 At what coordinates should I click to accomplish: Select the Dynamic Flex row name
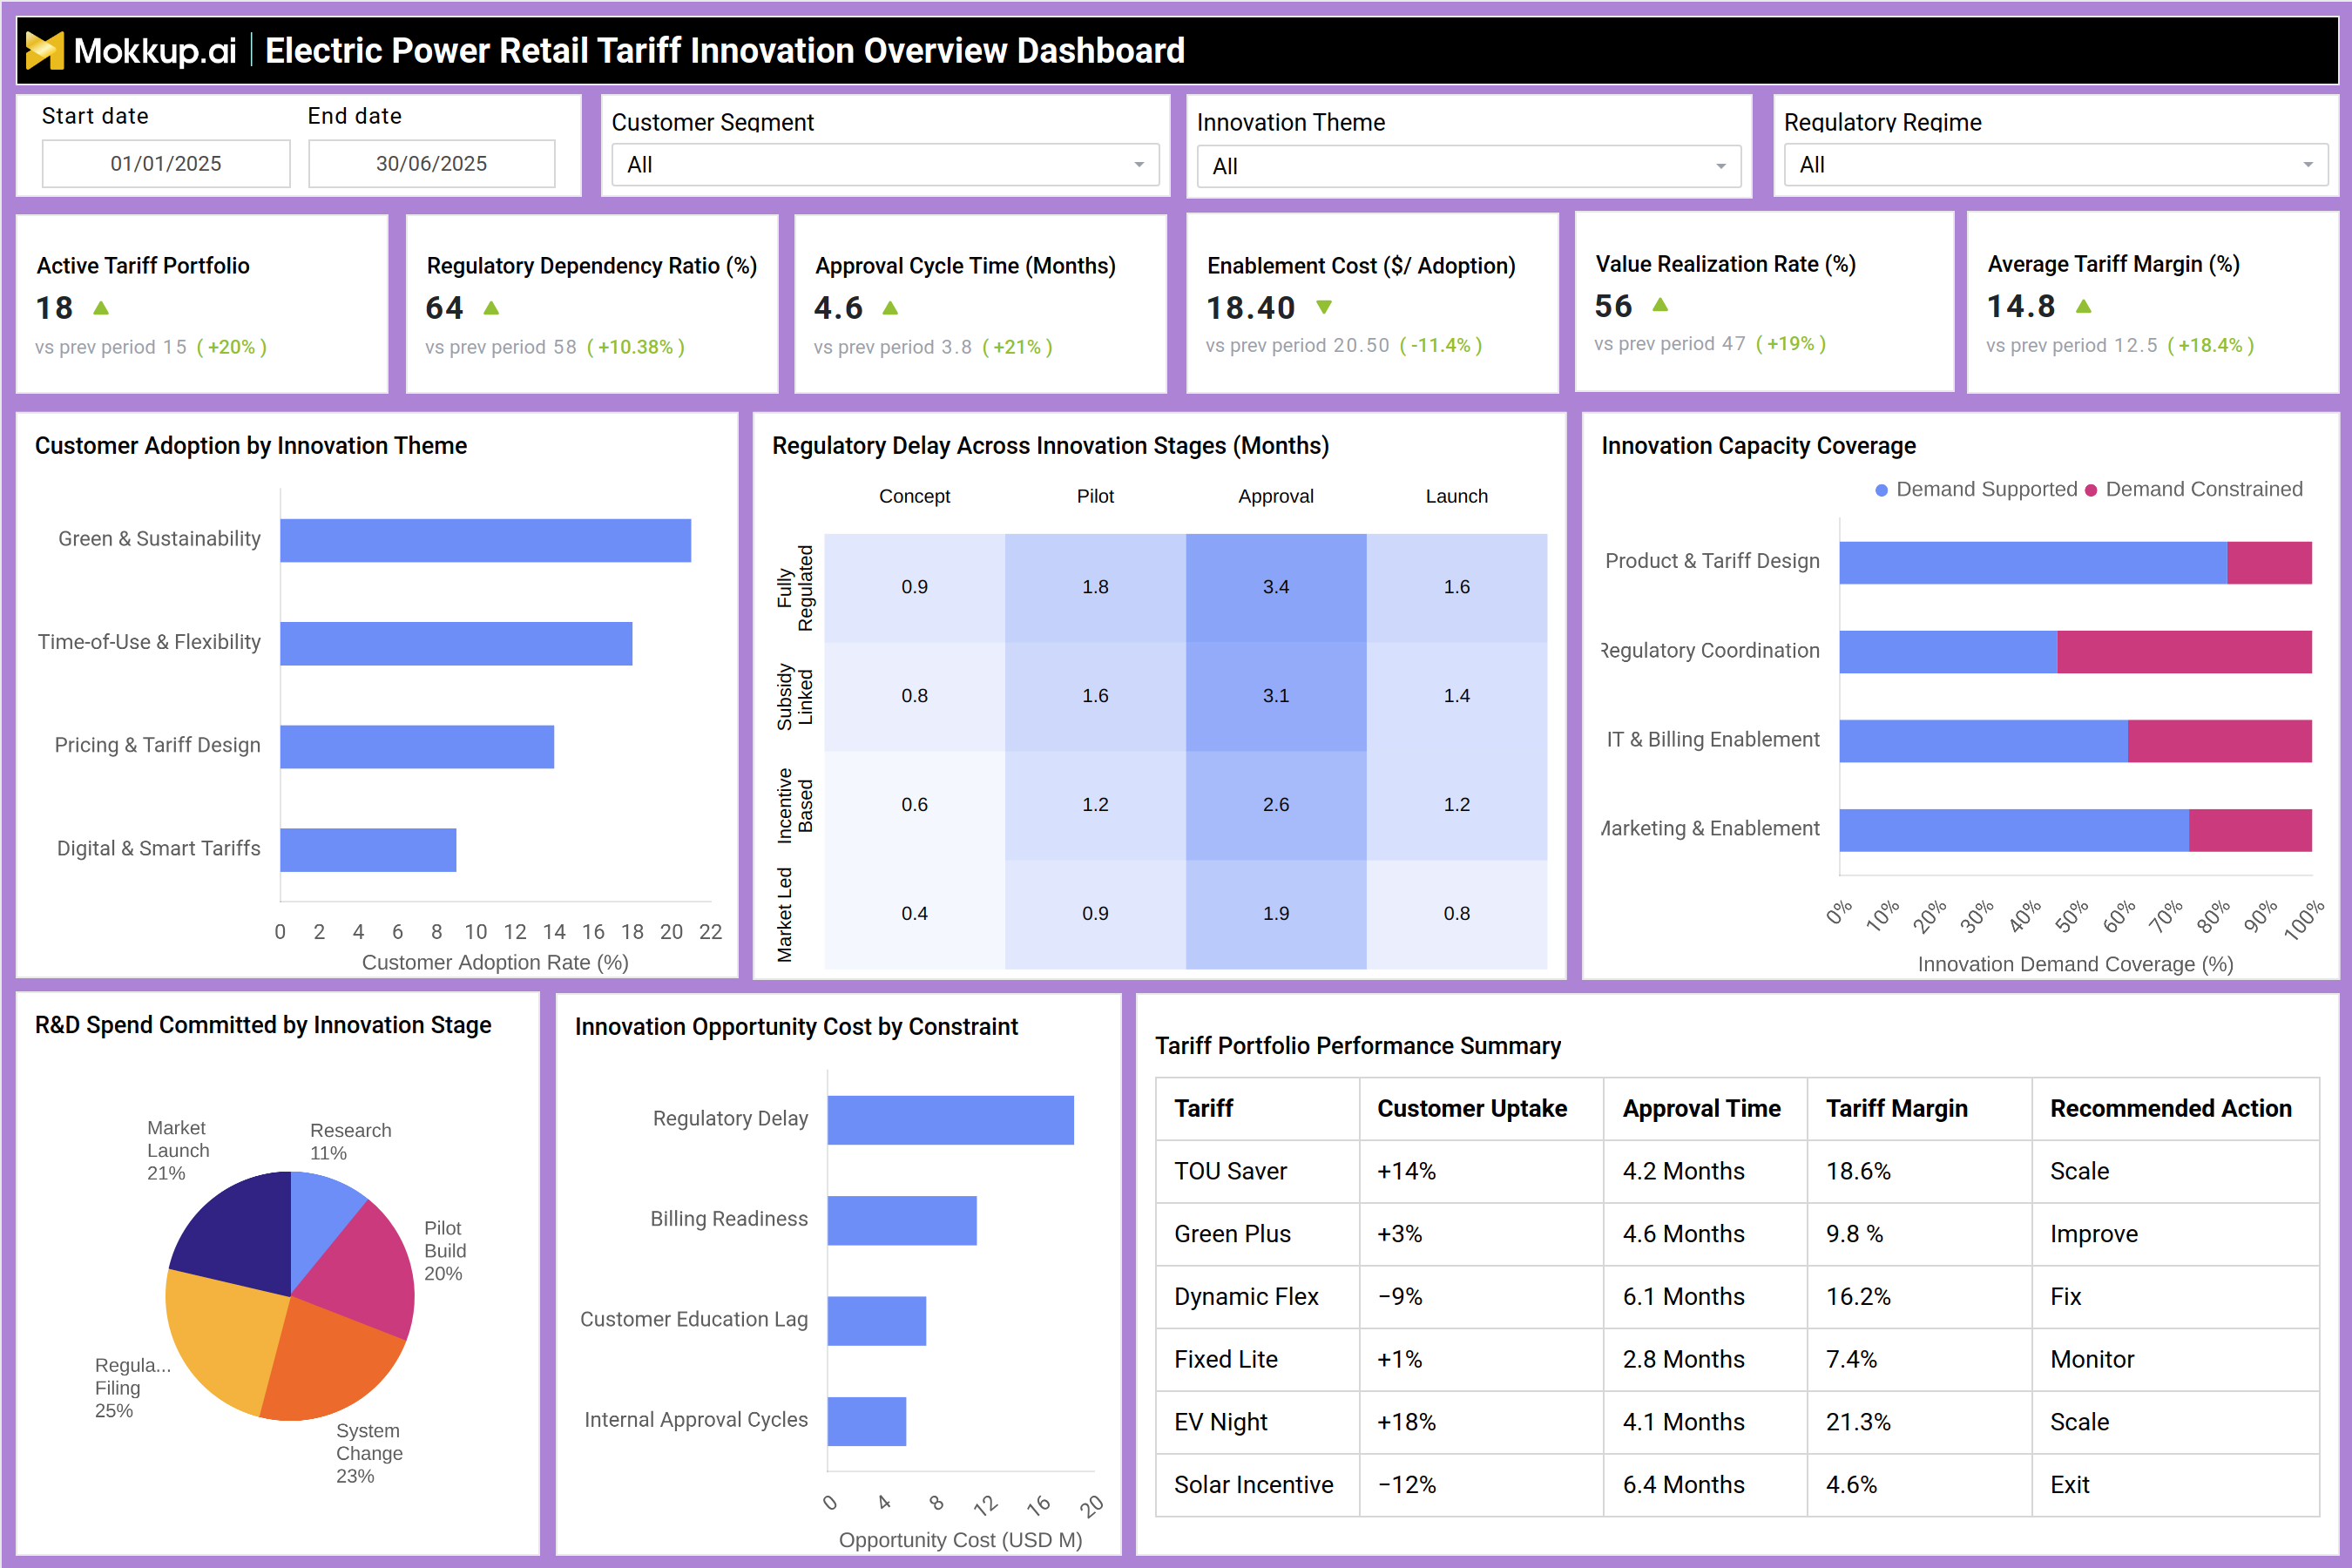[1246, 1297]
